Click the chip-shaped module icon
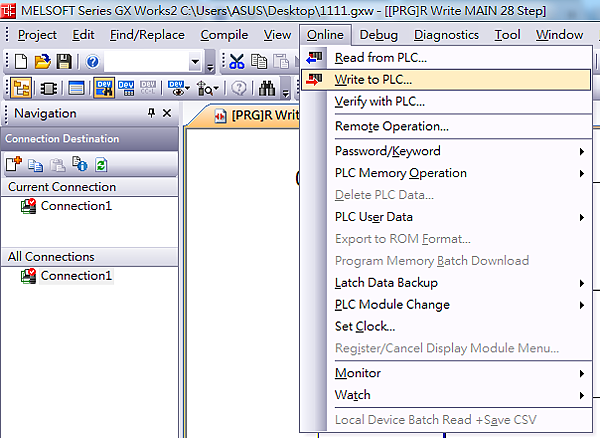600x438 pixels. click(49, 89)
